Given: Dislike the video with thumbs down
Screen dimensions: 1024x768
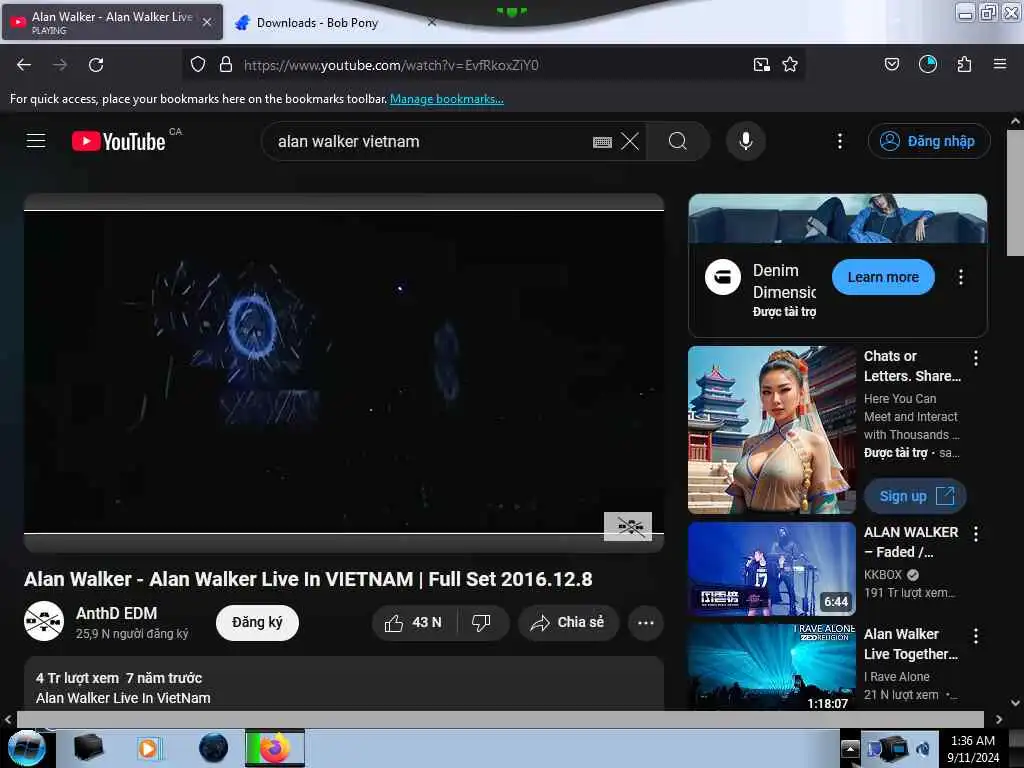Looking at the screenshot, I should point(482,623).
